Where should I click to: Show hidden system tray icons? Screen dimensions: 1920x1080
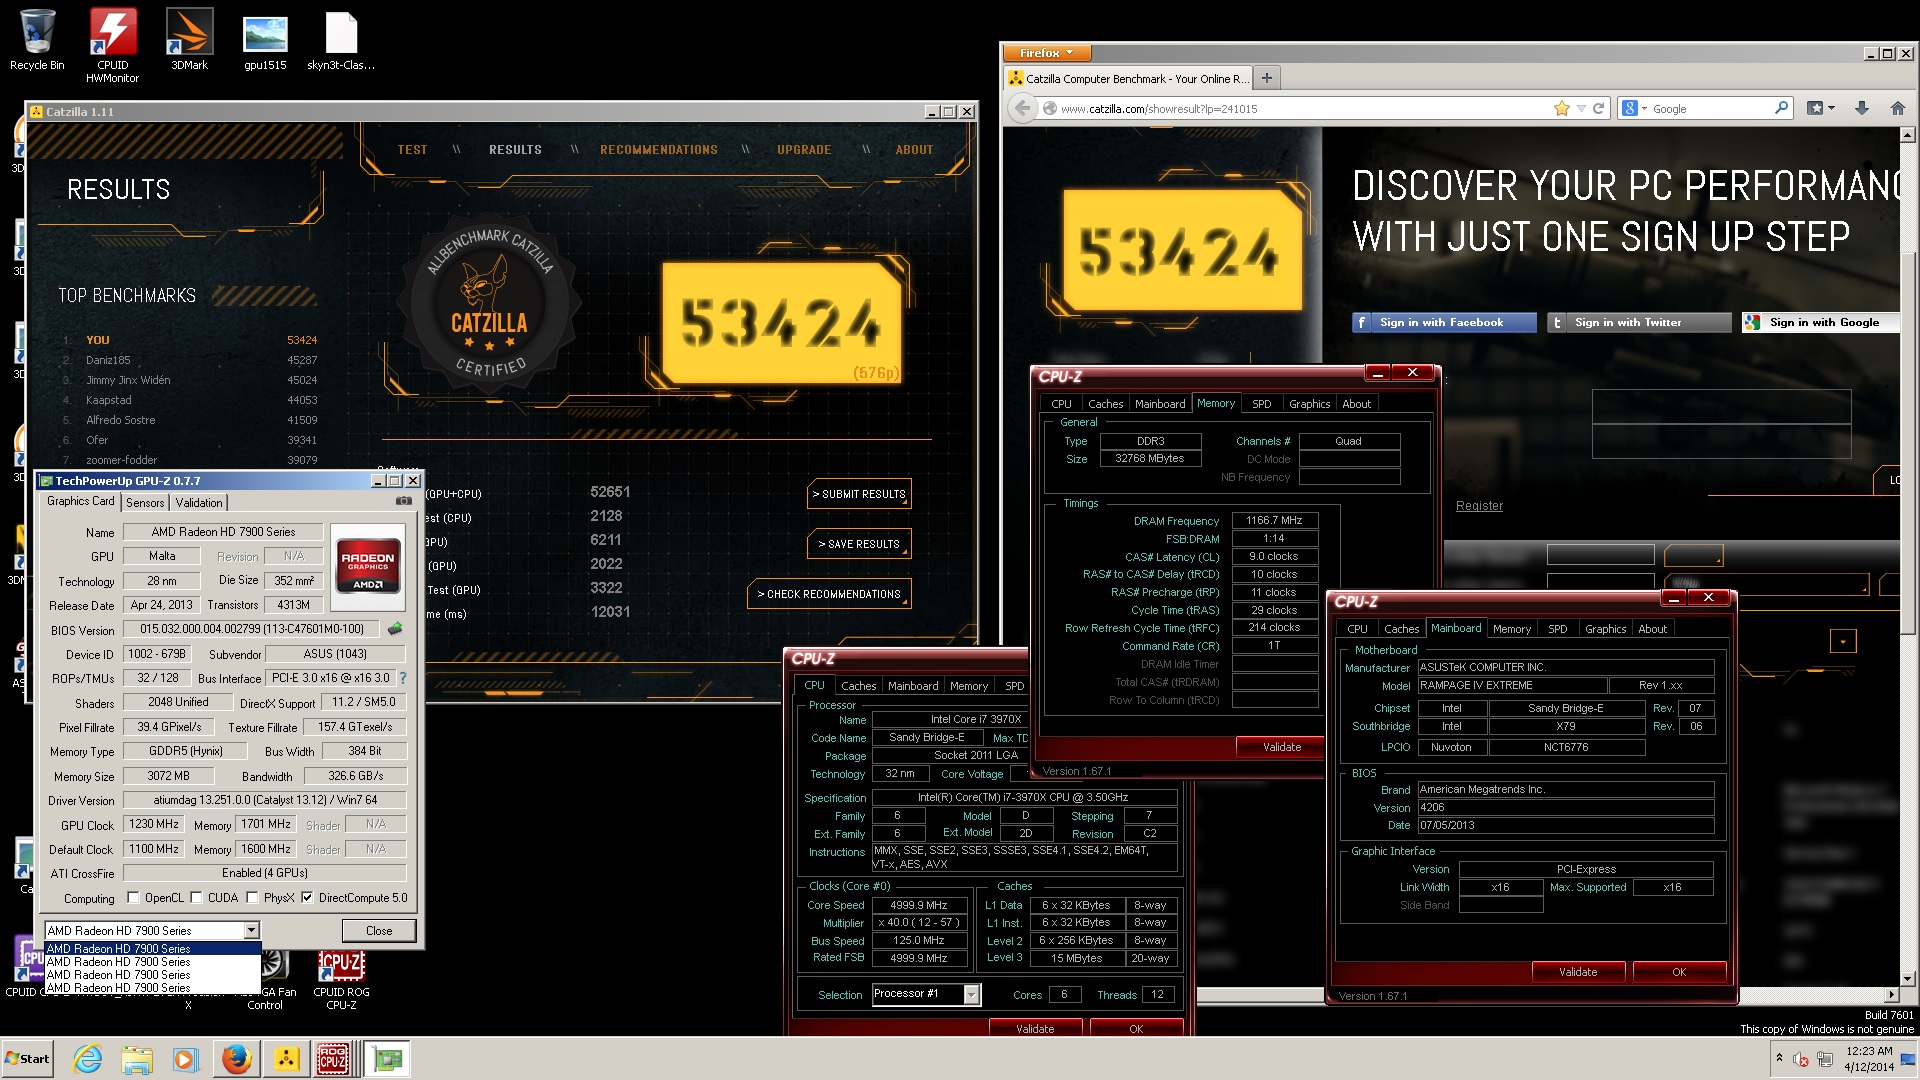point(1778,1058)
